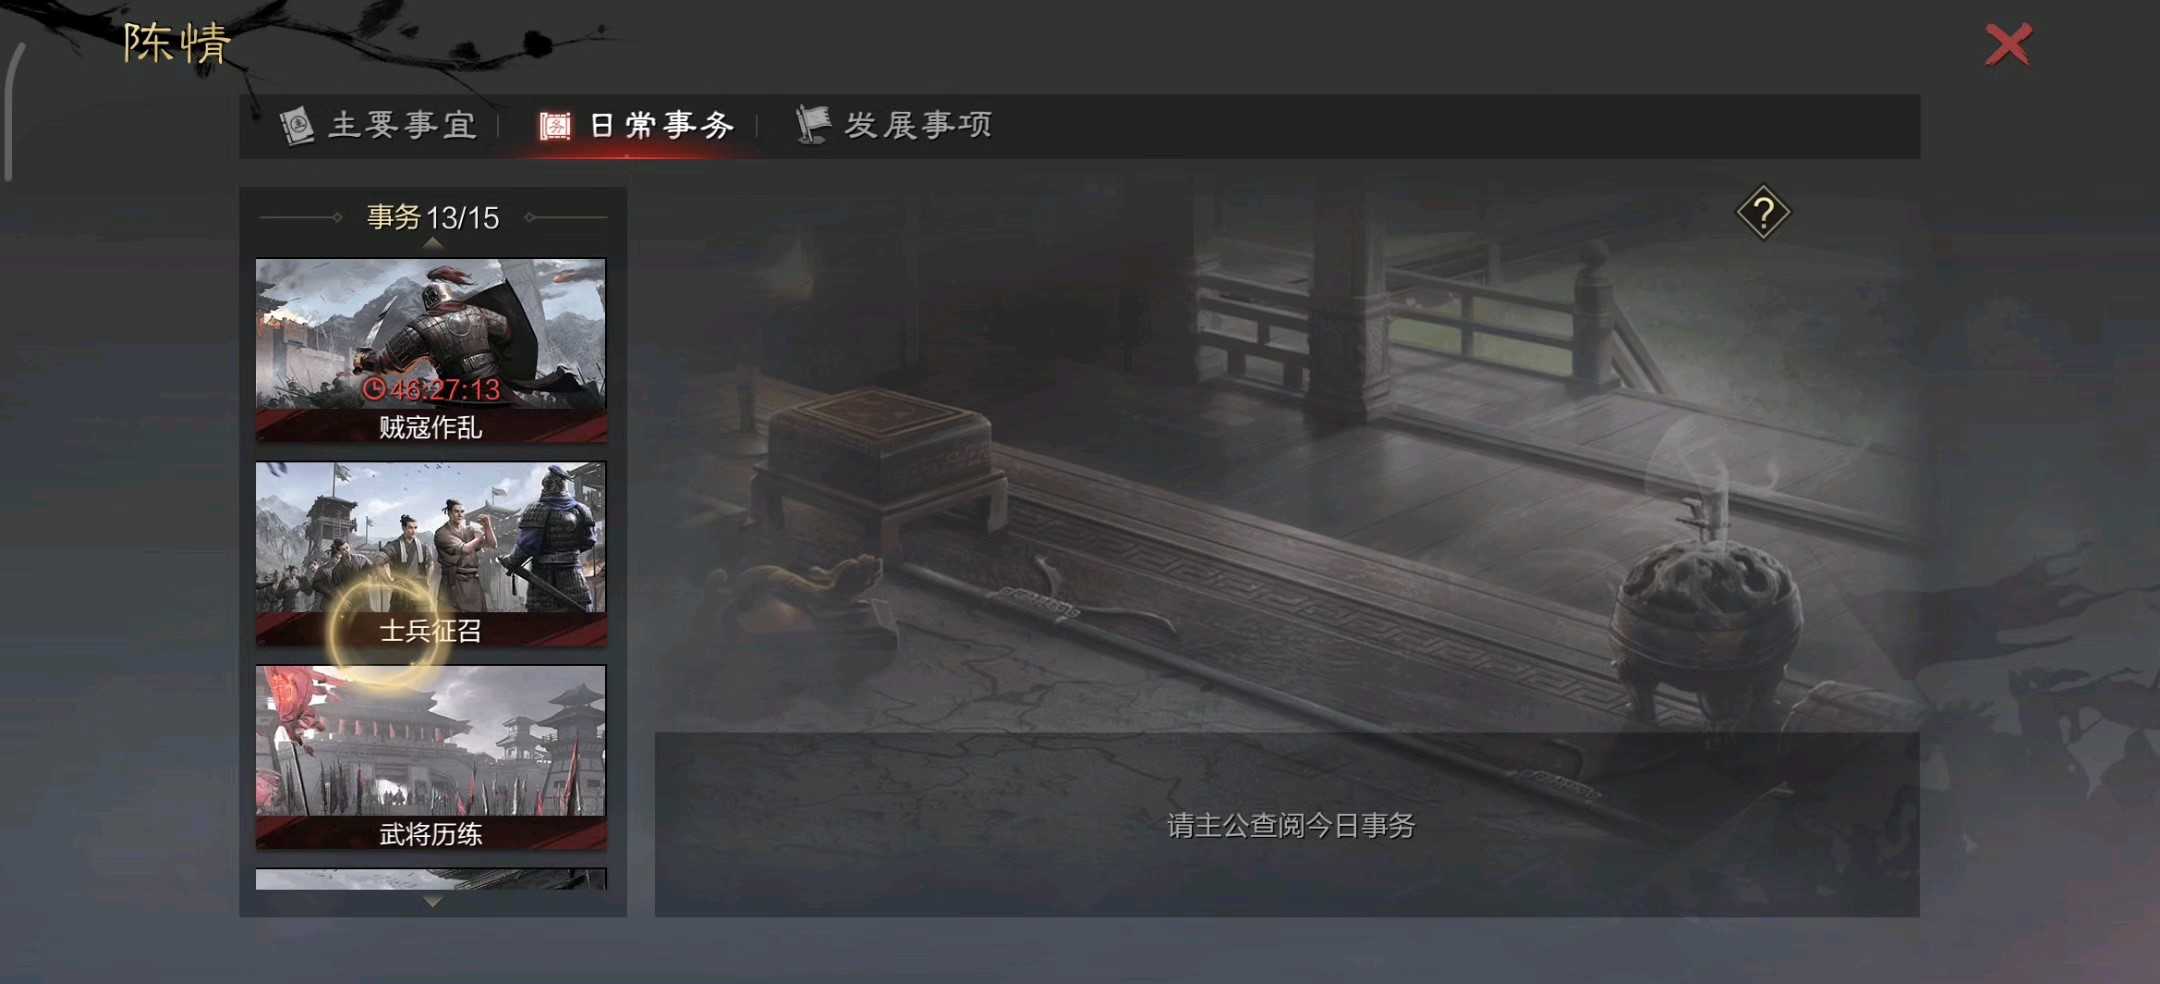The image size is (2160, 984).
Task: Click the red scroll icon beside 日常事务
Action: point(555,124)
